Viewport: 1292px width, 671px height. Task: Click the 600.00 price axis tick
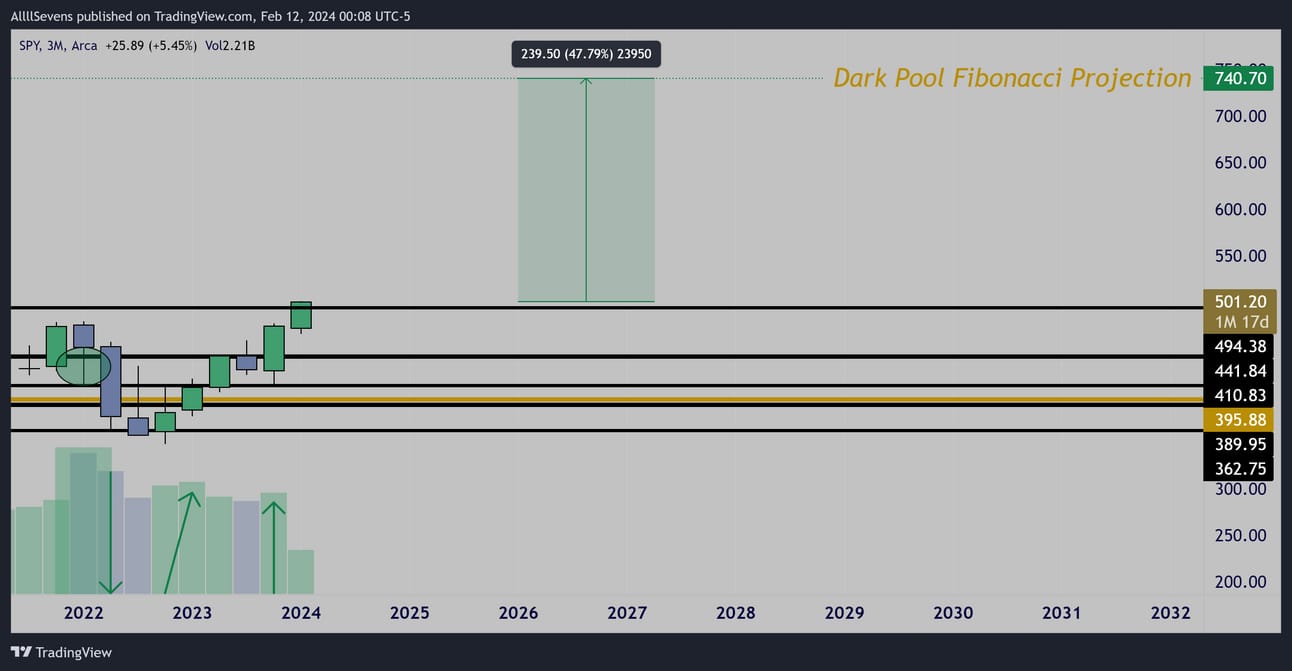pyautogui.click(x=1240, y=209)
